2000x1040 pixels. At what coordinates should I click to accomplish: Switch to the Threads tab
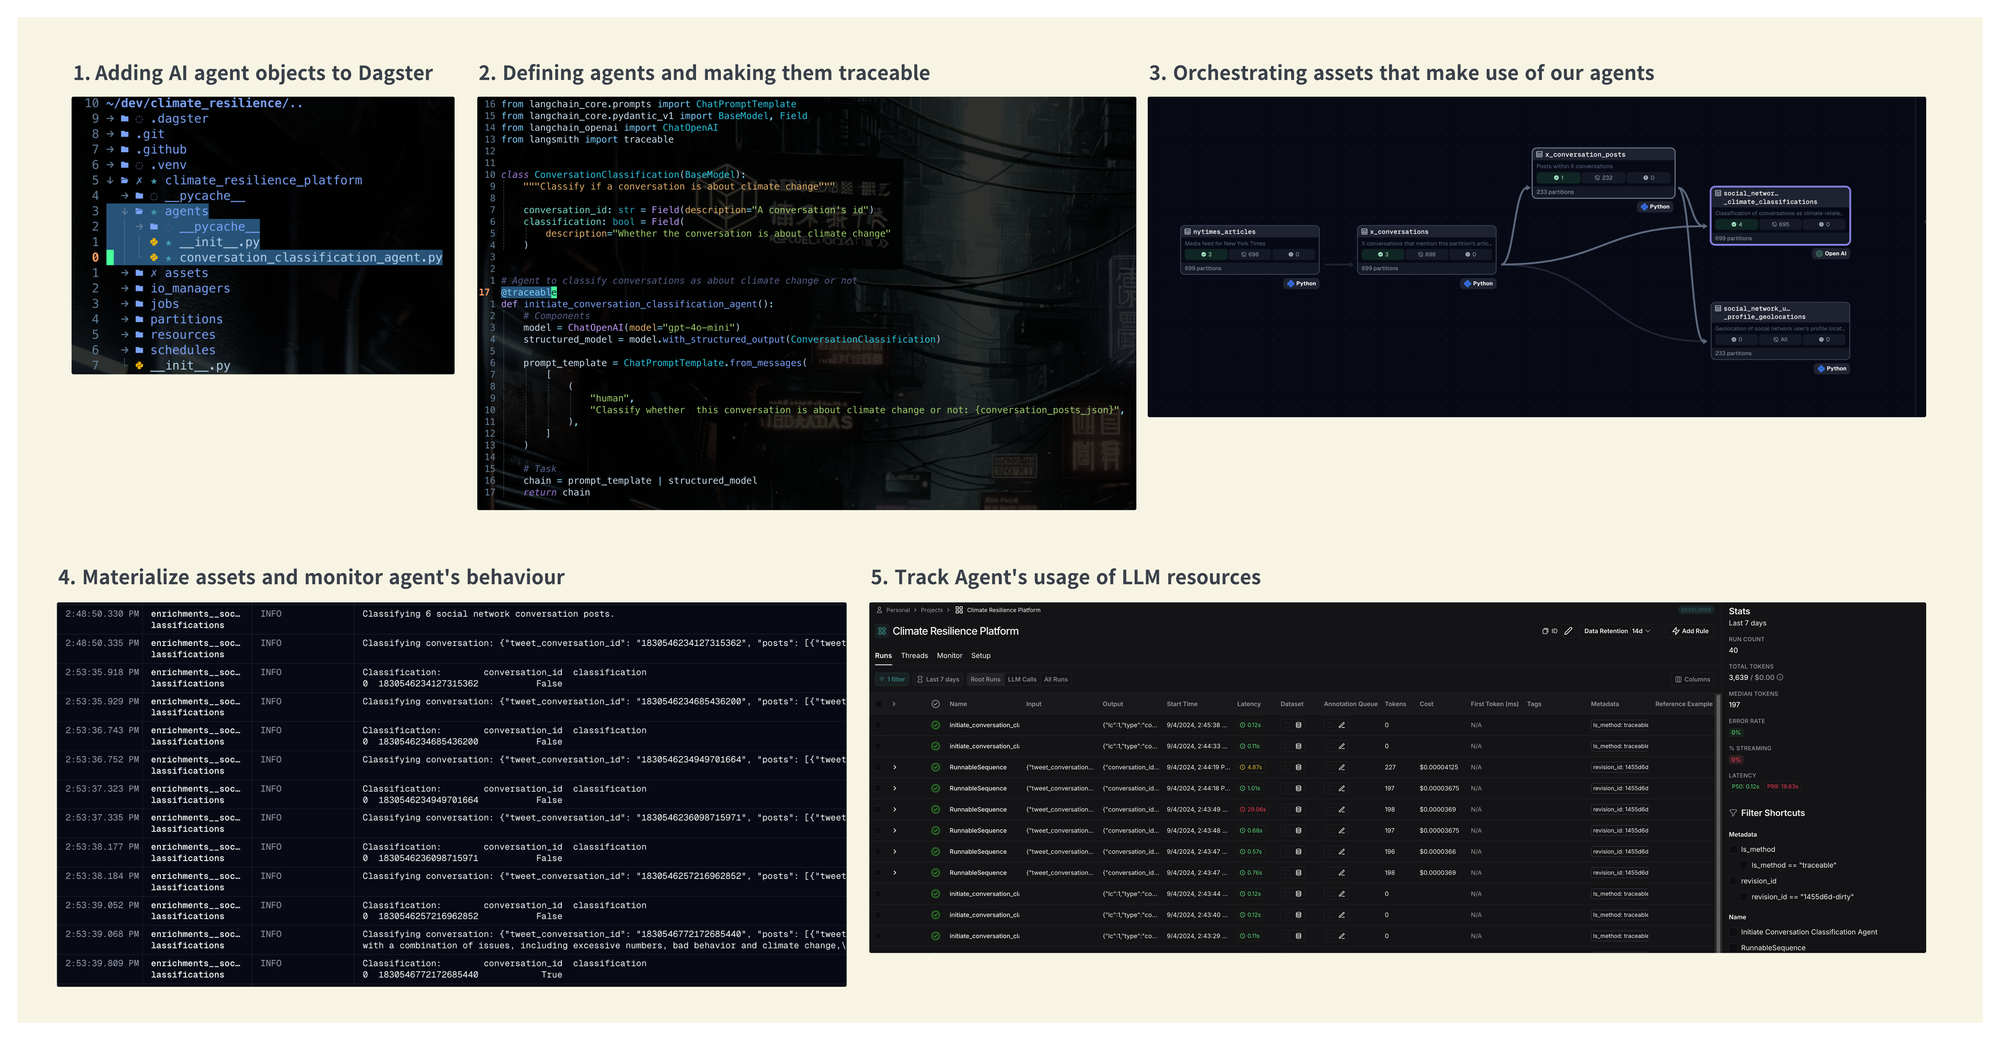[914, 655]
